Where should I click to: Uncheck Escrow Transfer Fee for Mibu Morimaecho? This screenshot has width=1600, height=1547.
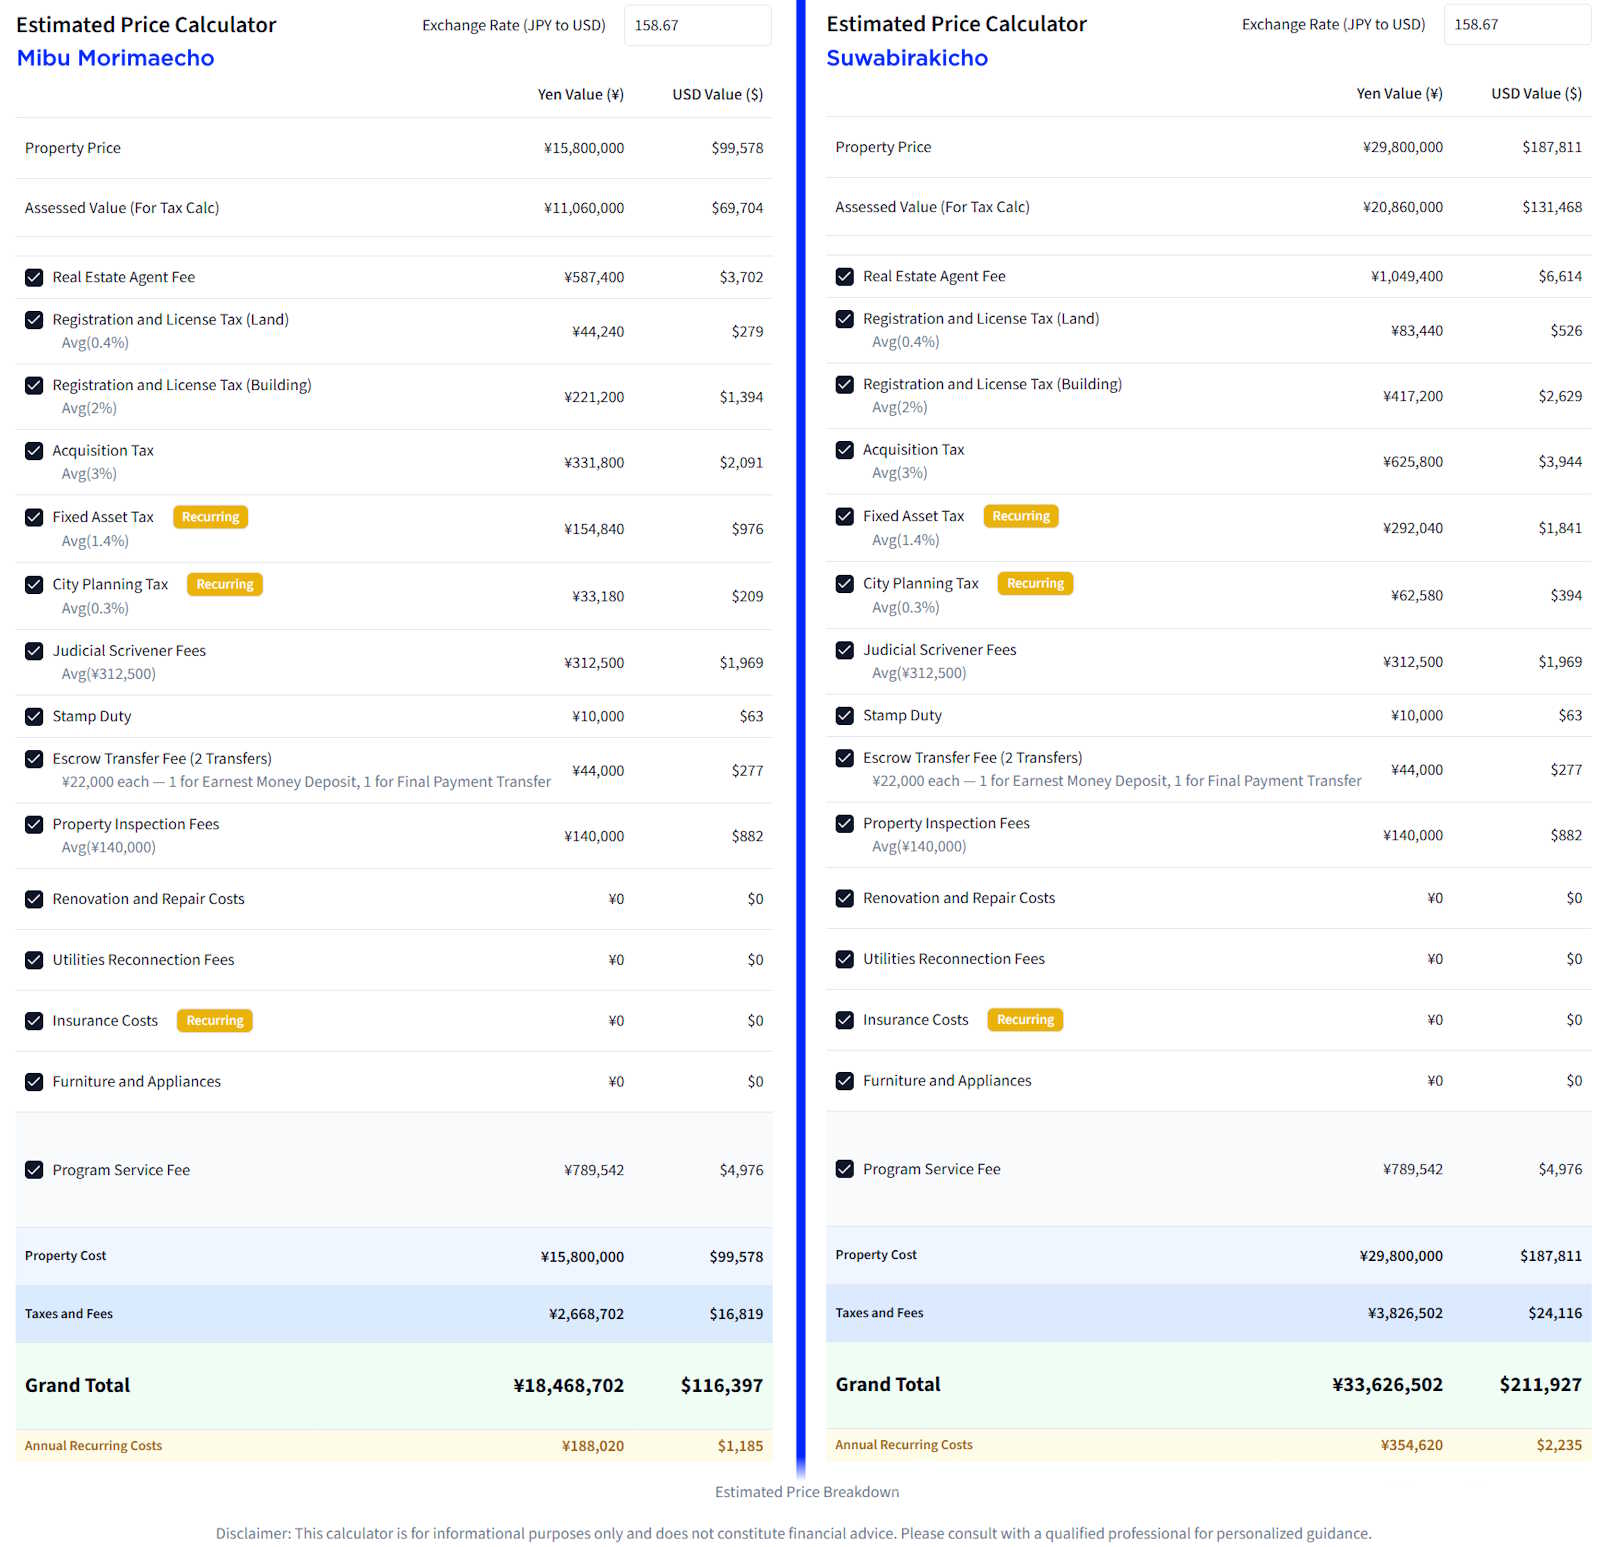(34, 759)
